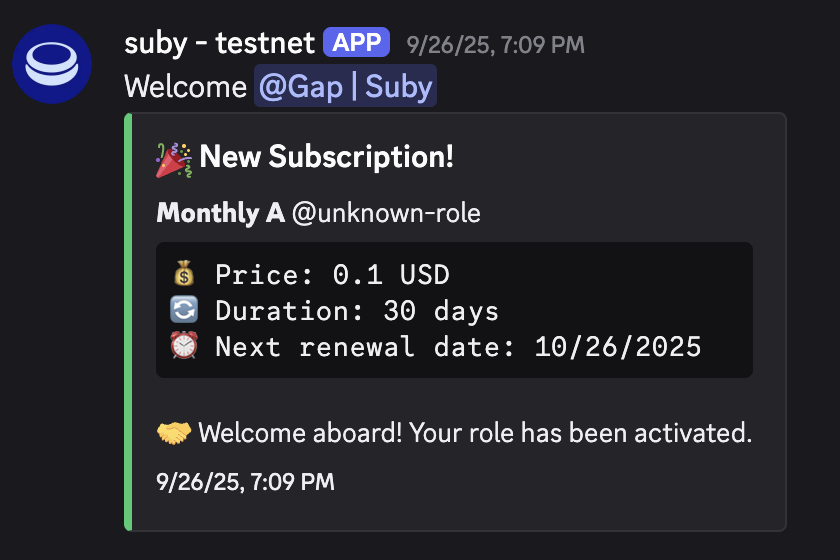The height and width of the screenshot is (560, 840).
Task: Click the refresh arrows Duration emoji
Action: click(x=182, y=311)
